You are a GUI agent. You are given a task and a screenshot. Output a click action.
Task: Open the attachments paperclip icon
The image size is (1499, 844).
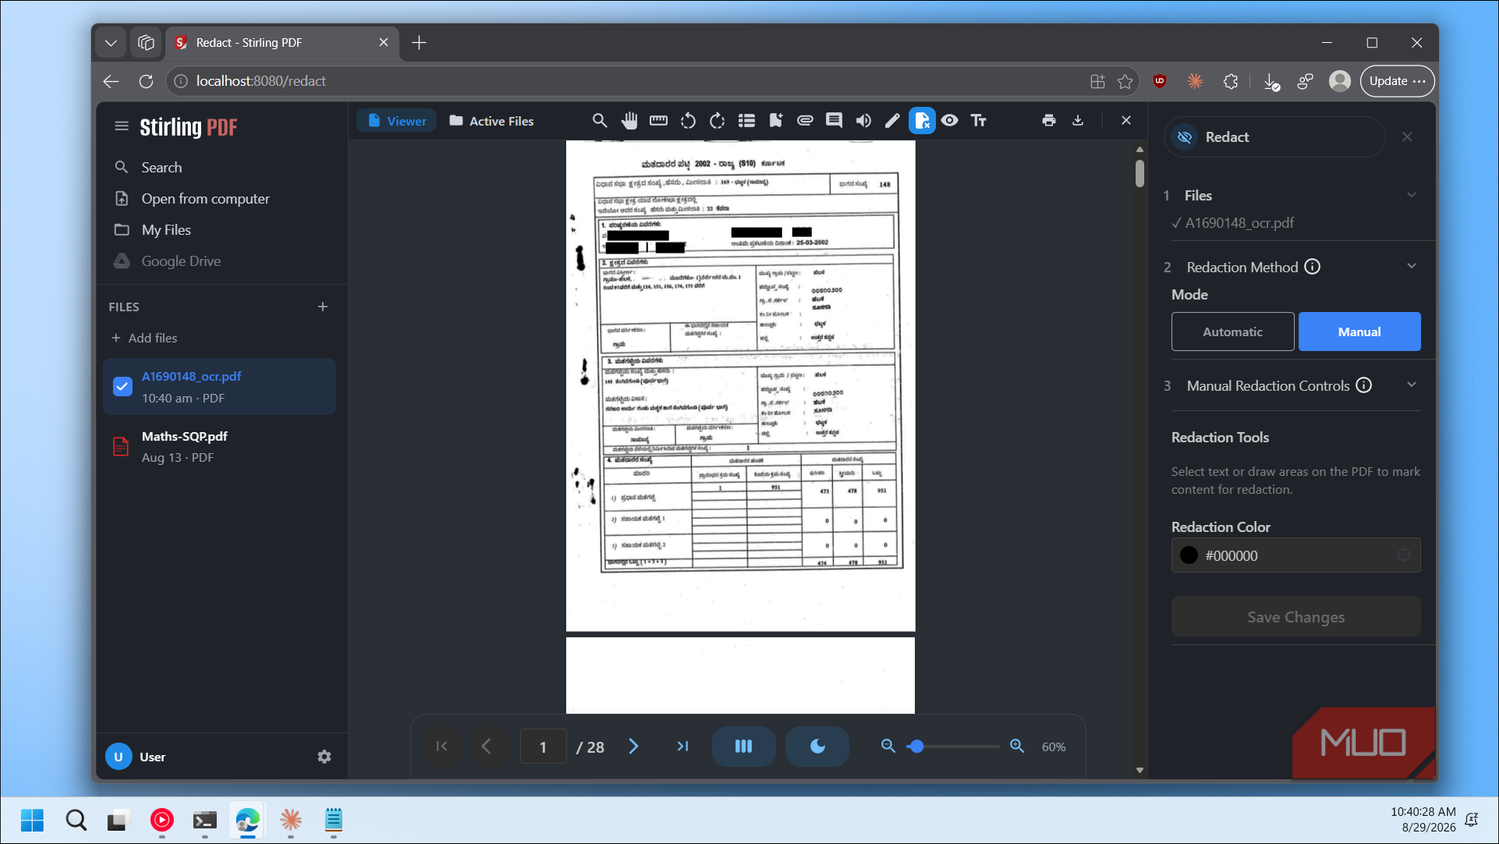(x=805, y=120)
